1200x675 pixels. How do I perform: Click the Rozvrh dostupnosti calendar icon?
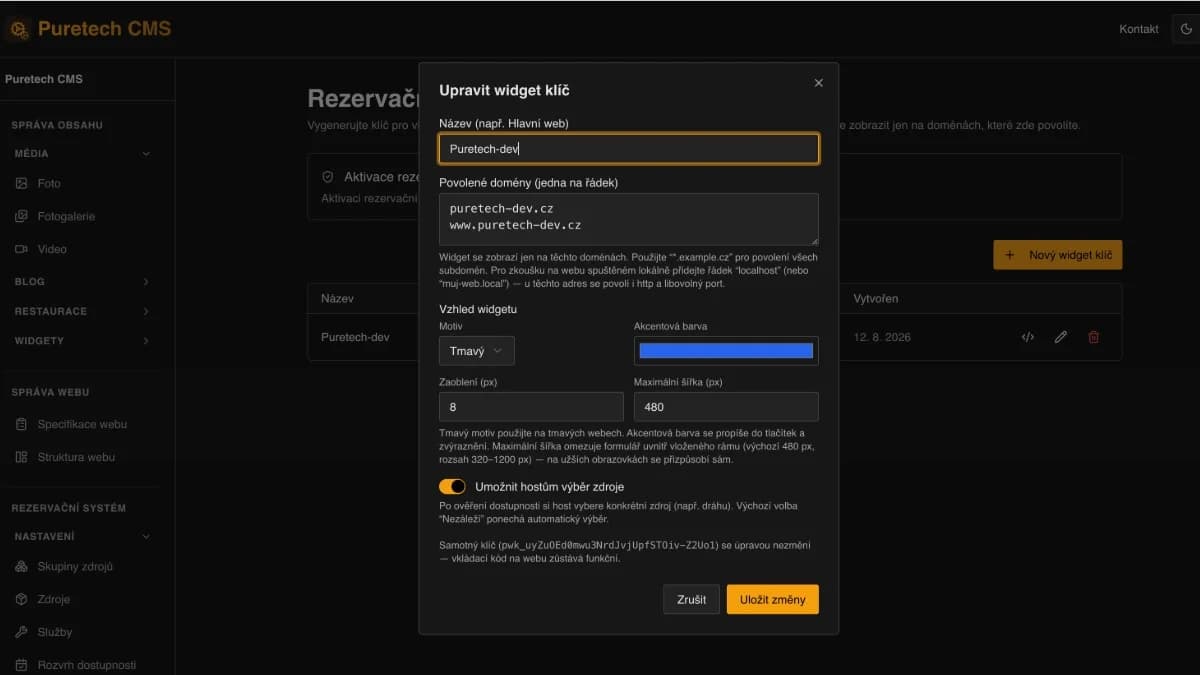tap(21, 665)
